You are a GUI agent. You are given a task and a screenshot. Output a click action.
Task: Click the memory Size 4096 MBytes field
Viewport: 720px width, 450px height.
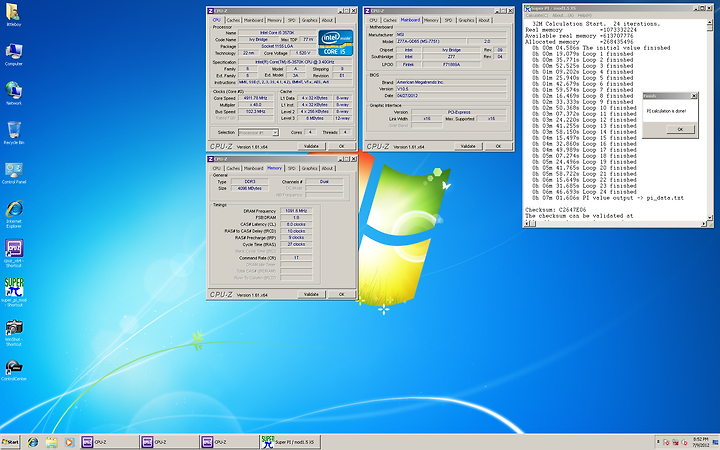[x=250, y=188]
